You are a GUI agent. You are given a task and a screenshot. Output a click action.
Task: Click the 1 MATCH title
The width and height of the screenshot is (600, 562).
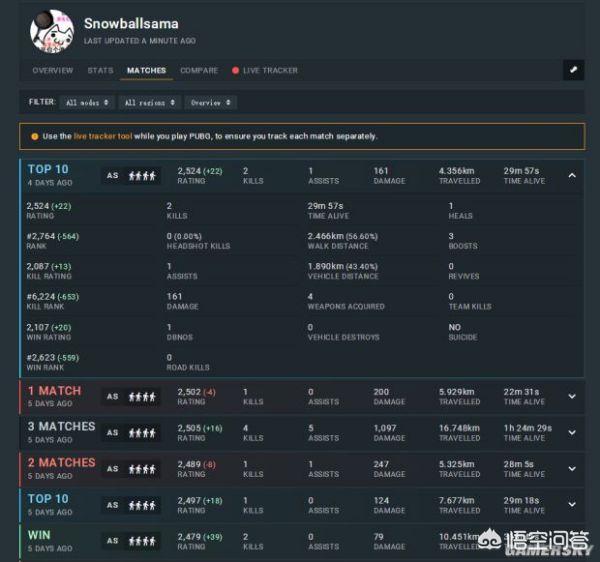[x=54, y=391]
